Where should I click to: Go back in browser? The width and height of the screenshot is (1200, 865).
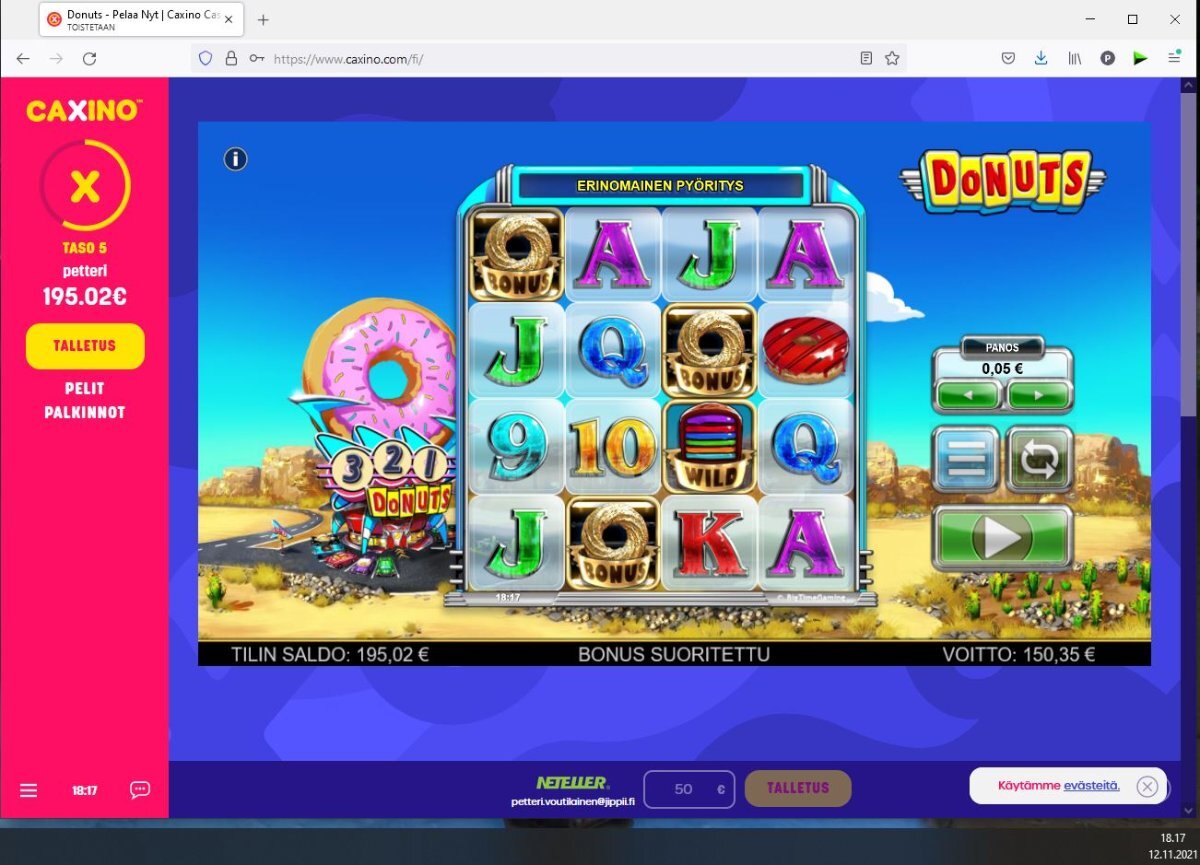[x=23, y=59]
